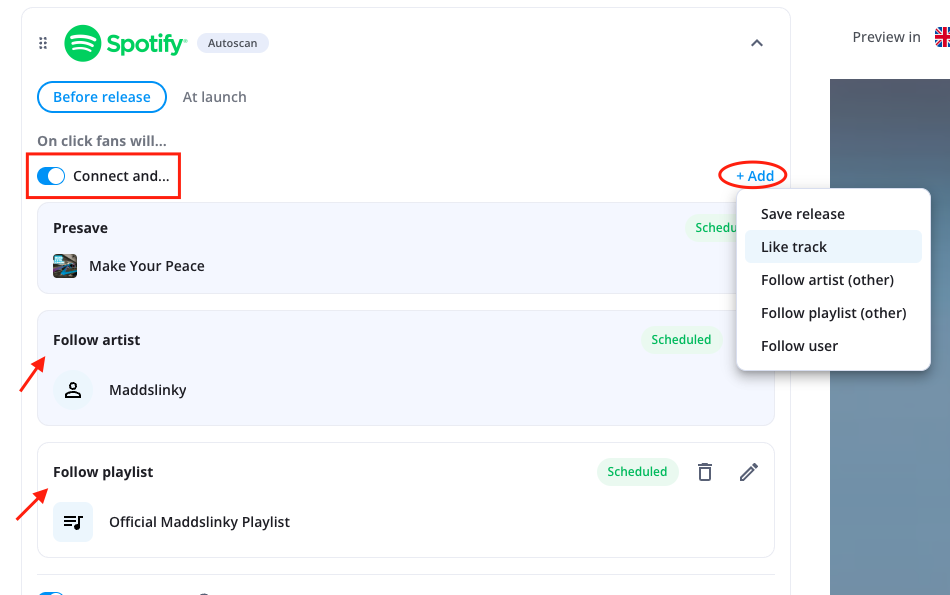The width and height of the screenshot is (950, 595).
Task: Switch to the At launch tab
Action: tap(214, 97)
